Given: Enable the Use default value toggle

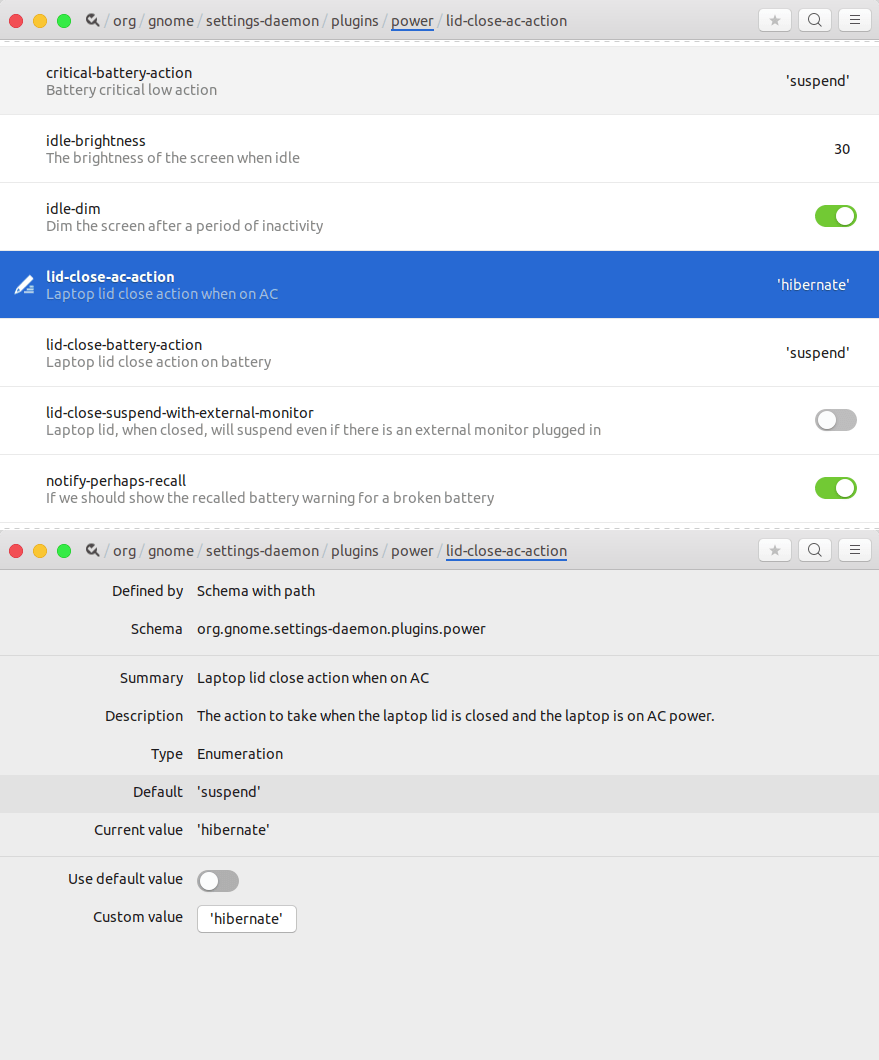Looking at the screenshot, I should (x=218, y=881).
